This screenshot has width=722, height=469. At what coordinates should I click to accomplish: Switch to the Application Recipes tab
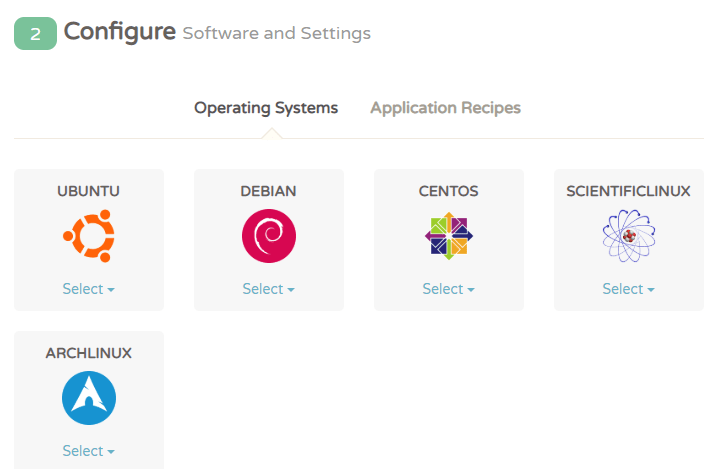click(445, 108)
